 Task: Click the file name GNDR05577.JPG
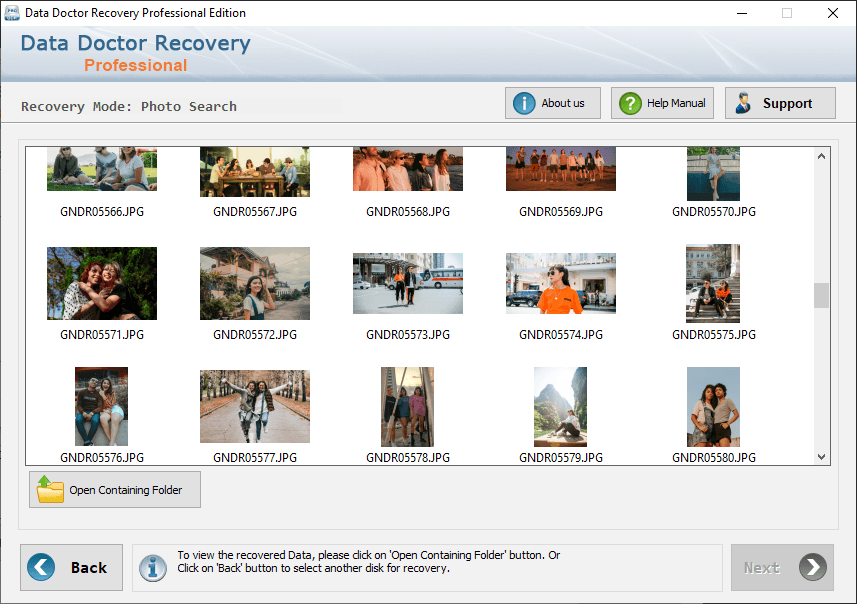(255, 458)
